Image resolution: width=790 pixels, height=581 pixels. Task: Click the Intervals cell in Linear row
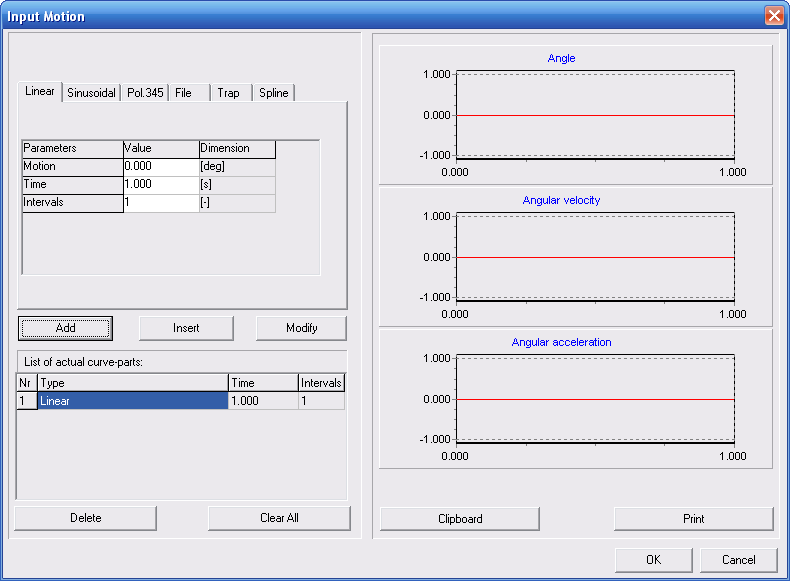[x=321, y=401]
